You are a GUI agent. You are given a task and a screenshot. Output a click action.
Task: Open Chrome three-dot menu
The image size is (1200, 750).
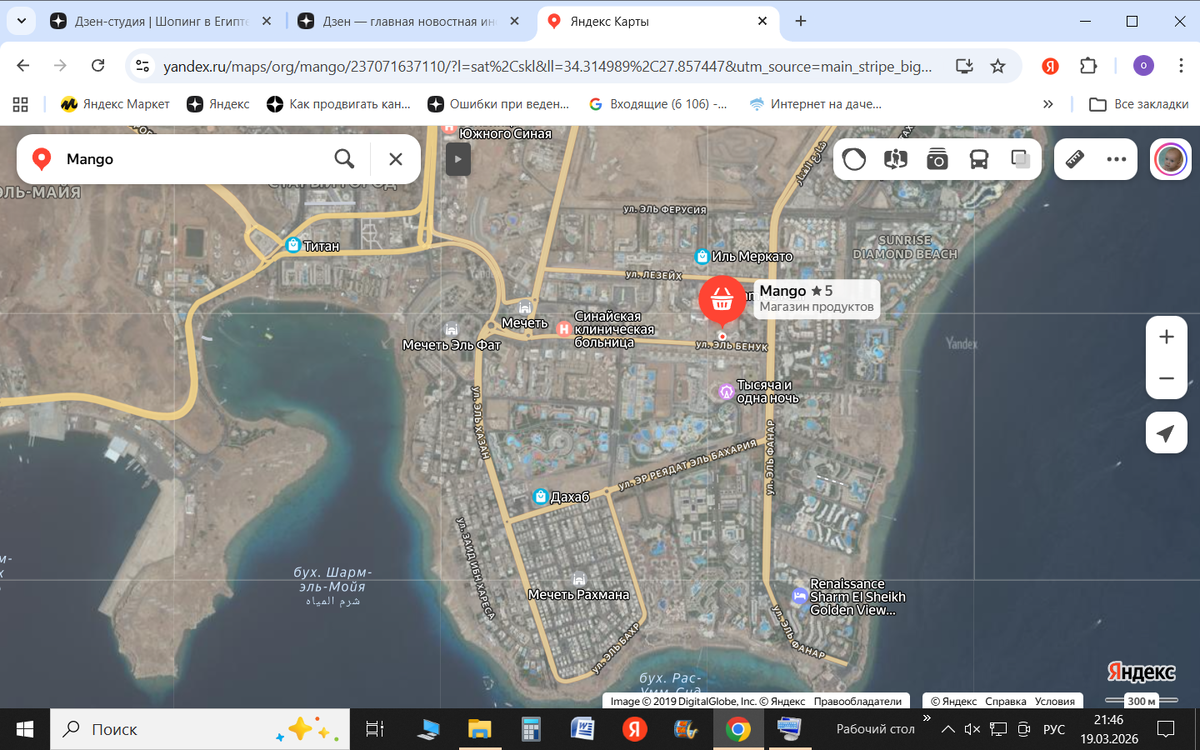tap(1180, 66)
